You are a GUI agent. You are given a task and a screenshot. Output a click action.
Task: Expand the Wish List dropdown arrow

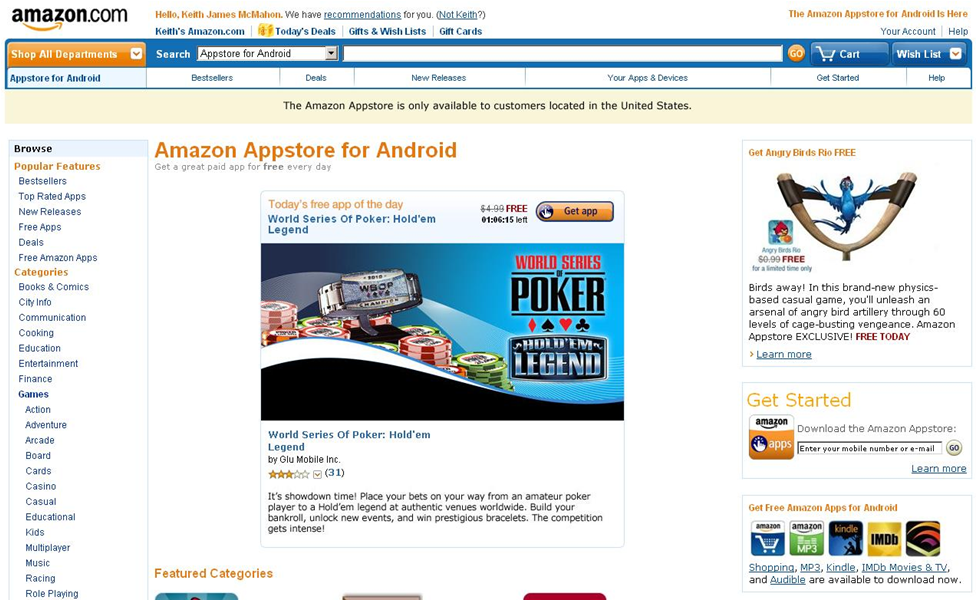click(955, 54)
